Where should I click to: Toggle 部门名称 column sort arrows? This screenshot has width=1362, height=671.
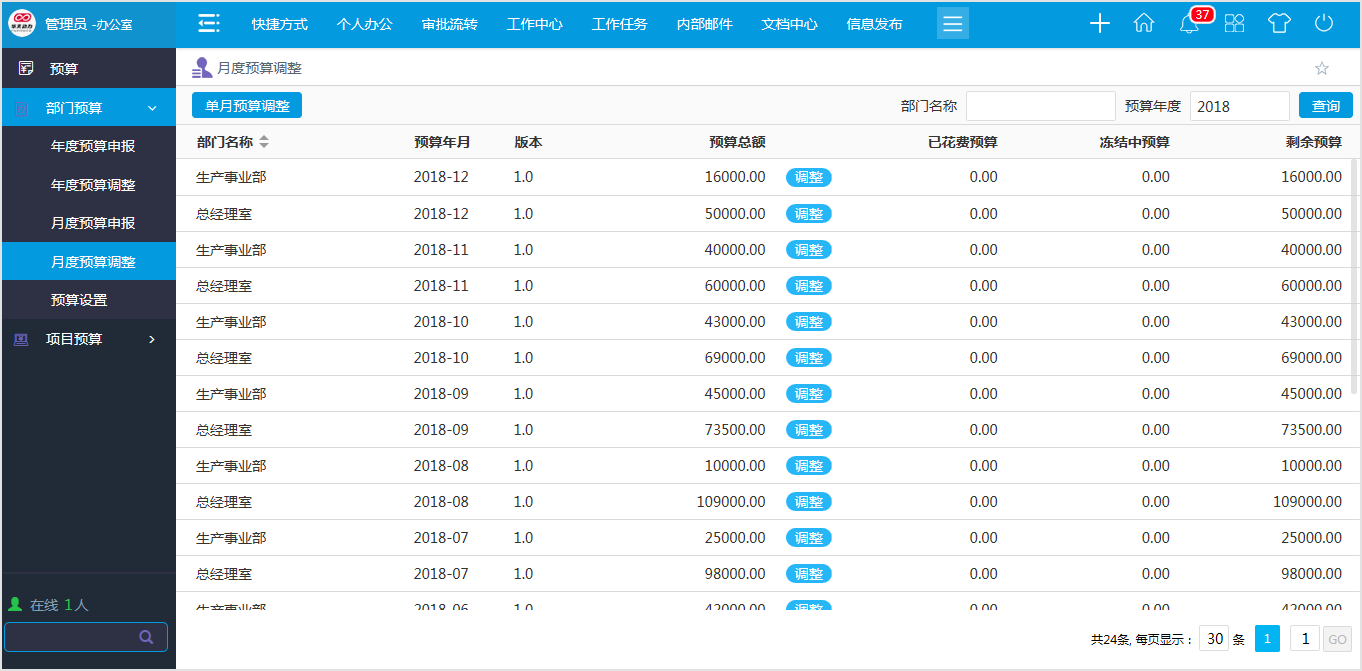tap(262, 141)
